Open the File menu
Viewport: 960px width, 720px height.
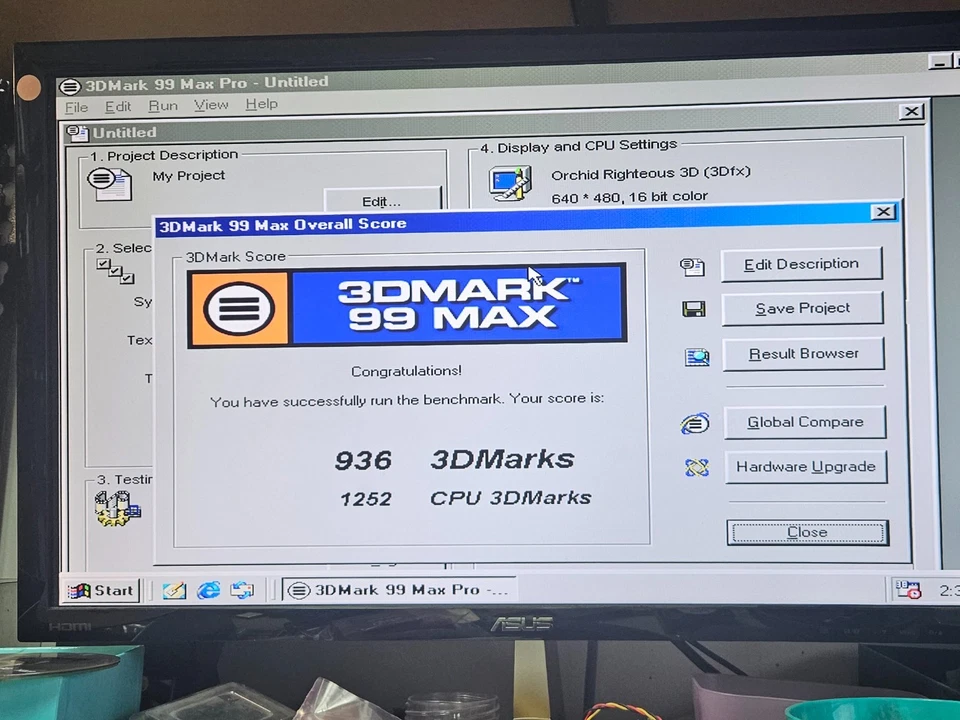pos(76,105)
